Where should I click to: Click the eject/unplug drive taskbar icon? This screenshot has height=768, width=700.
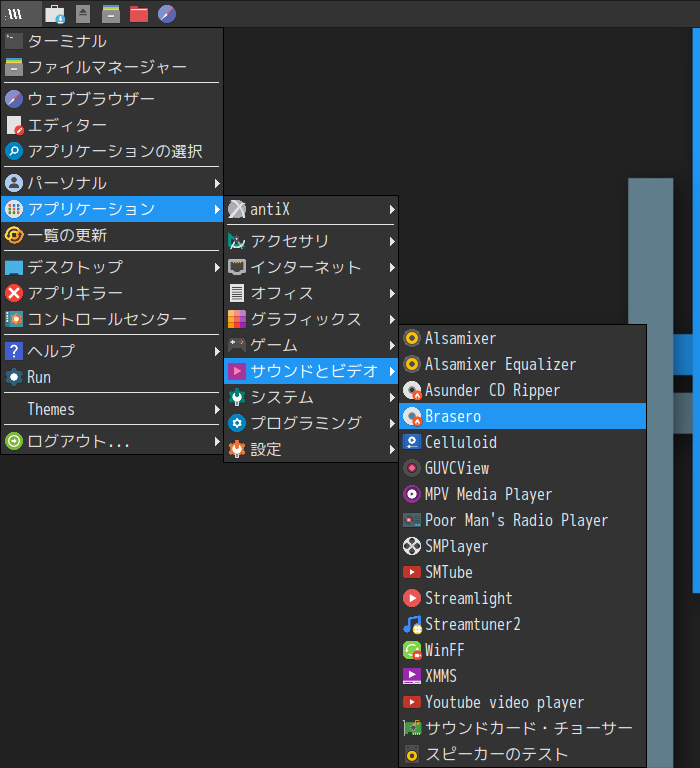click(83, 14)
